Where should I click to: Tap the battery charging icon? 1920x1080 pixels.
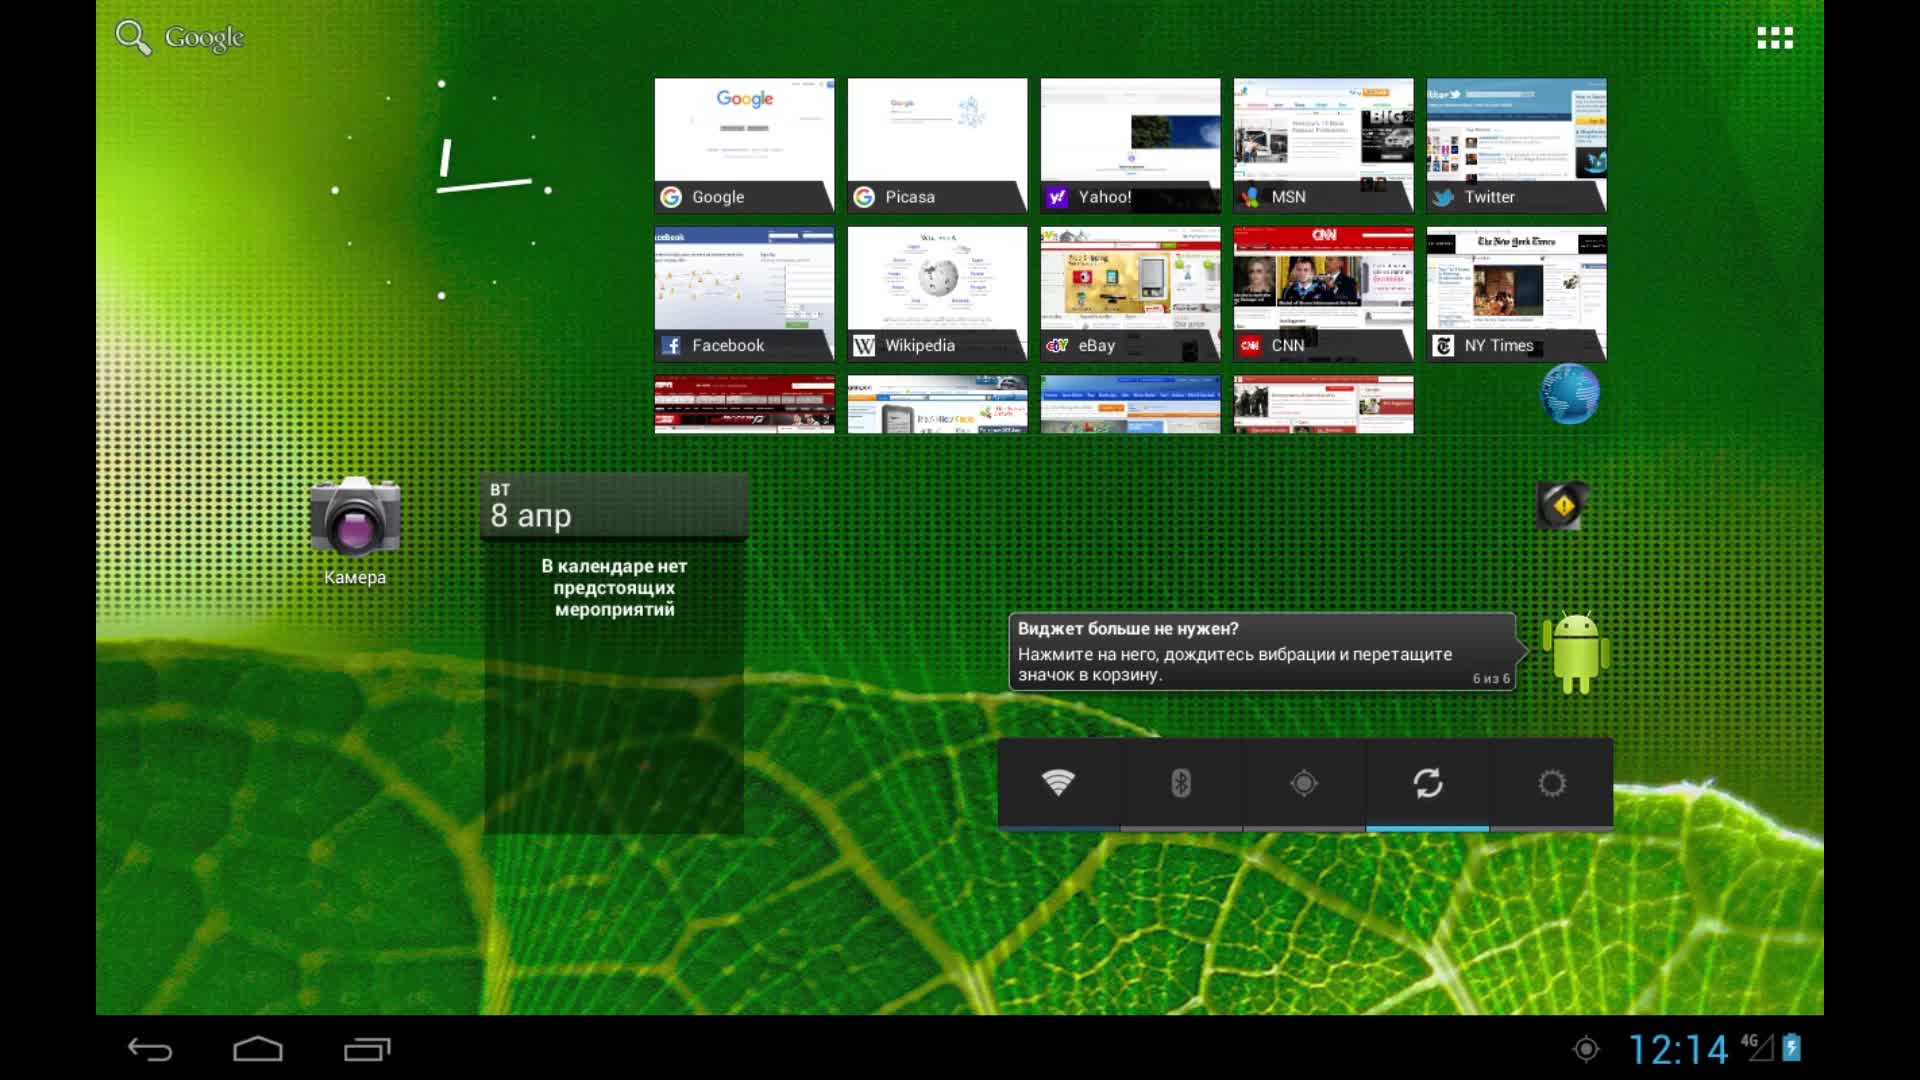click(x=1792, y=1047)
